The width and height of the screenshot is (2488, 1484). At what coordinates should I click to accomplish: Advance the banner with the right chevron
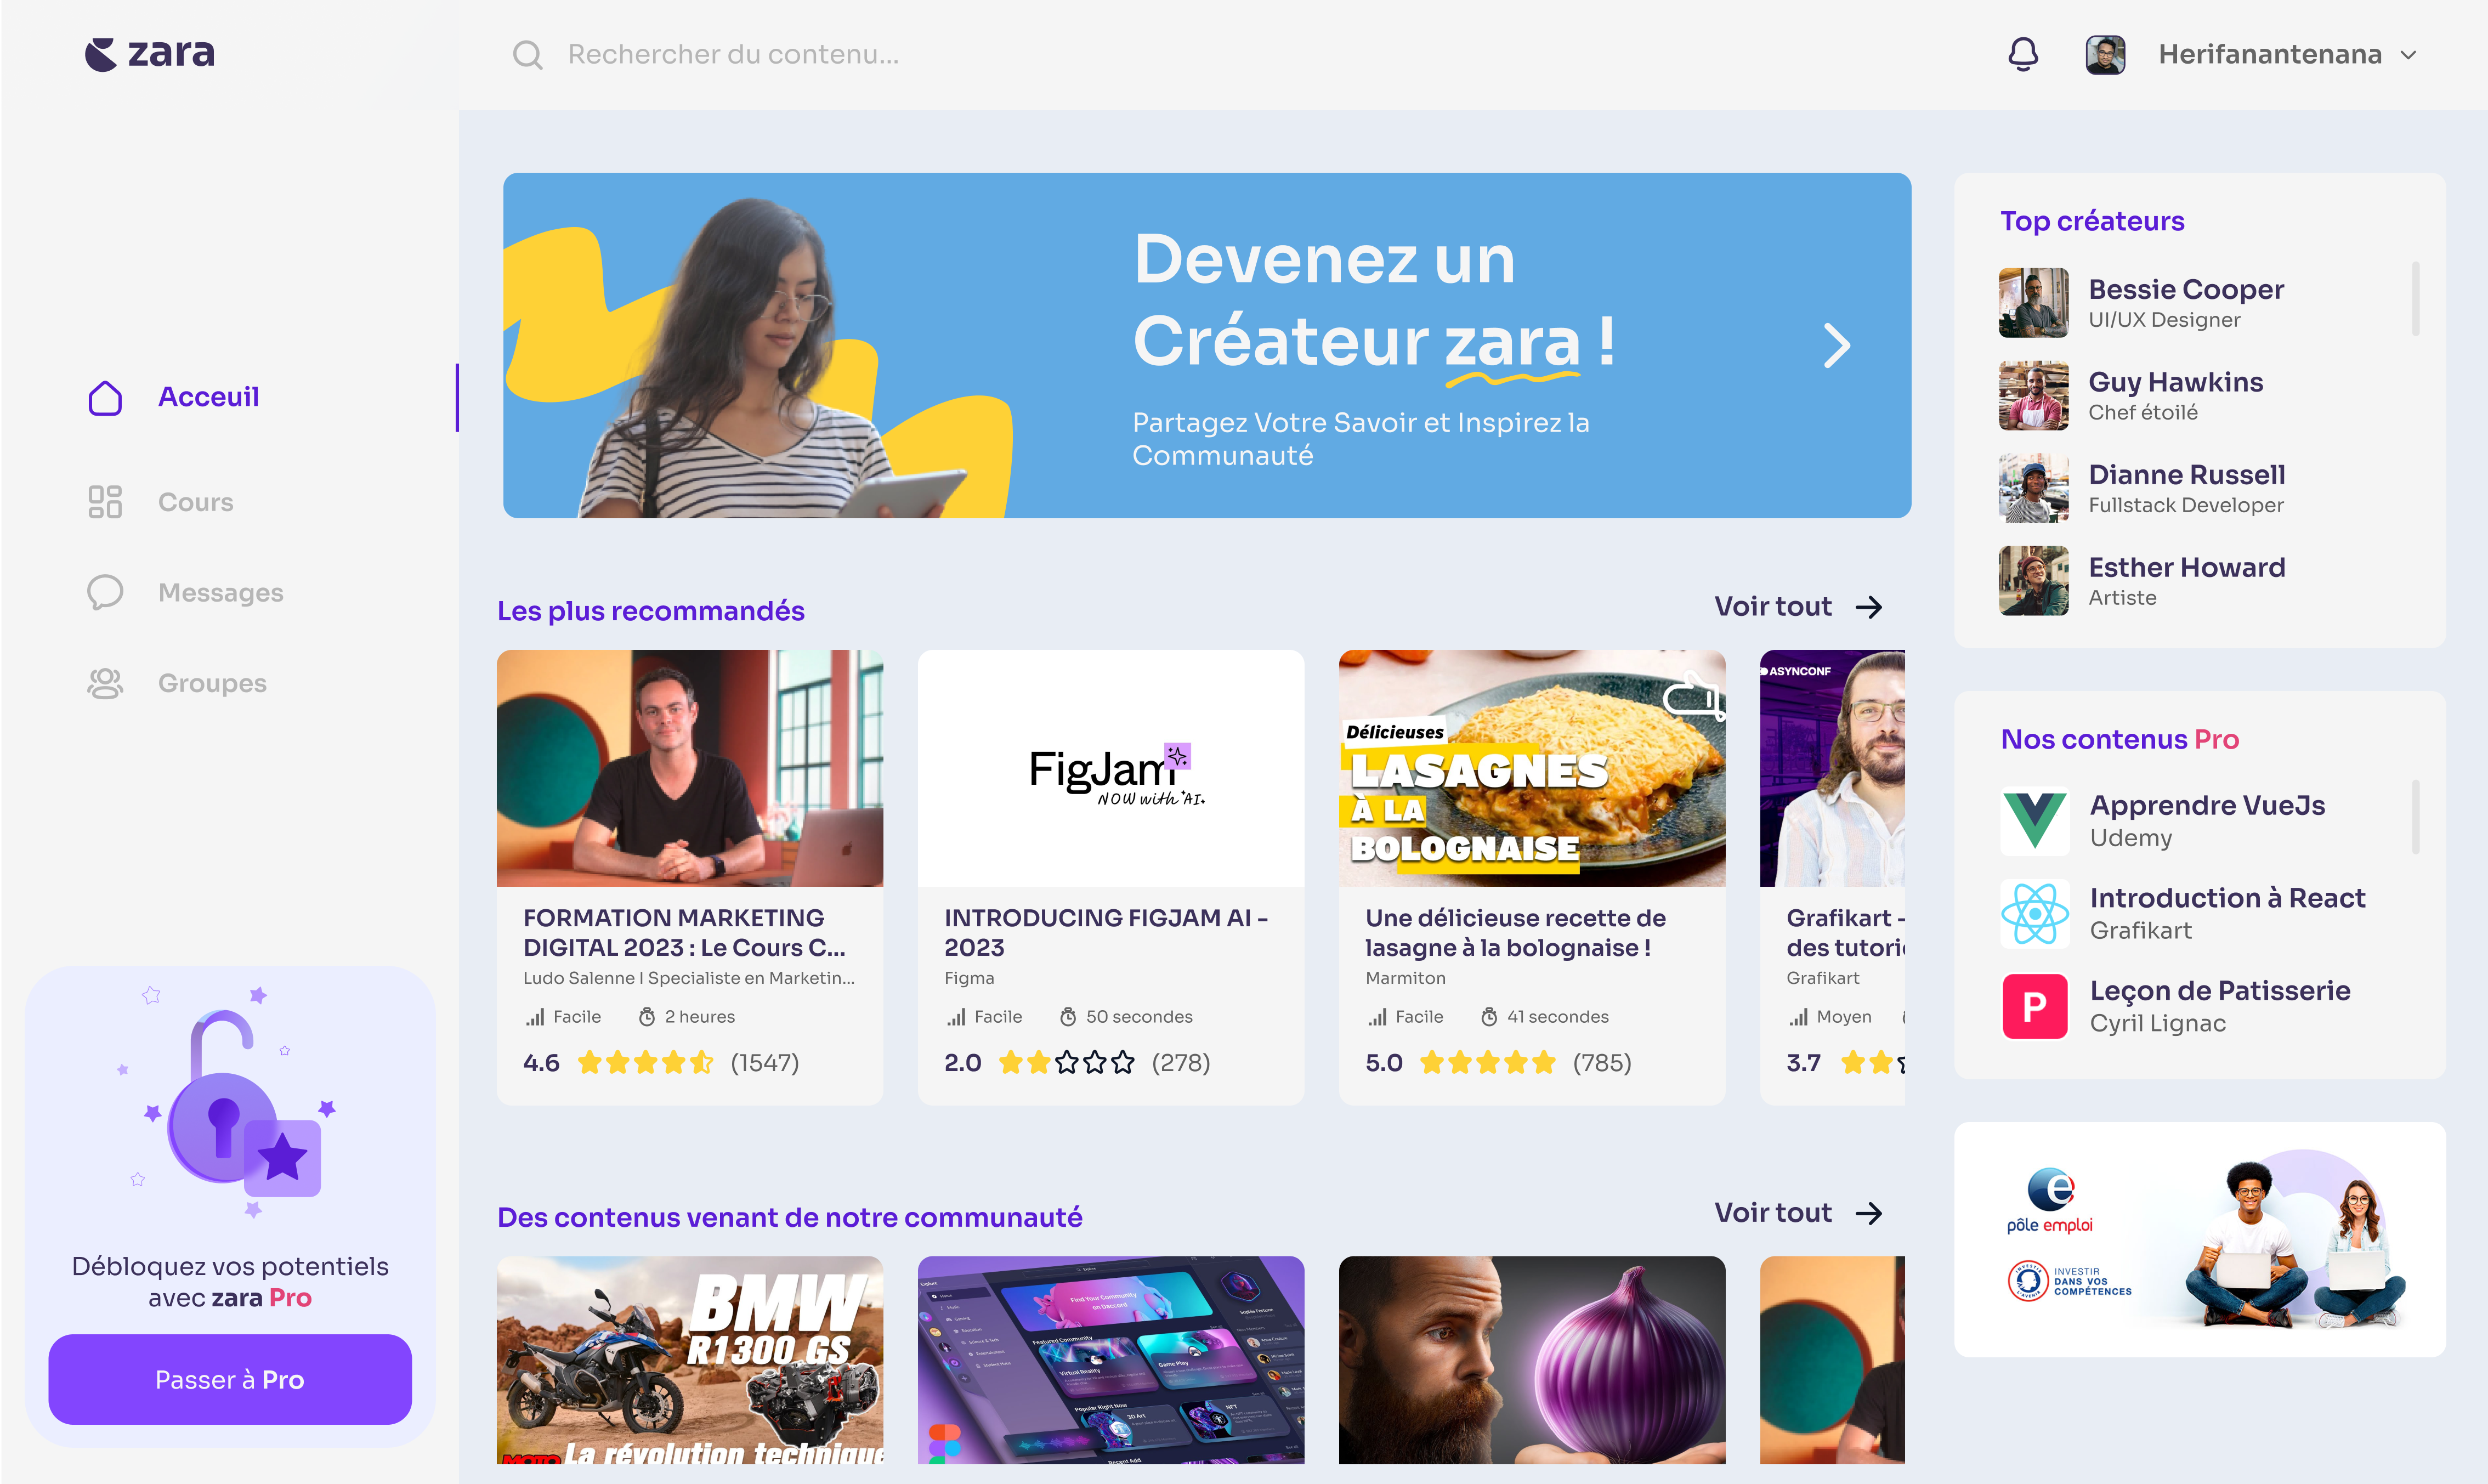pyautogui.click(x=1836, y=346)
